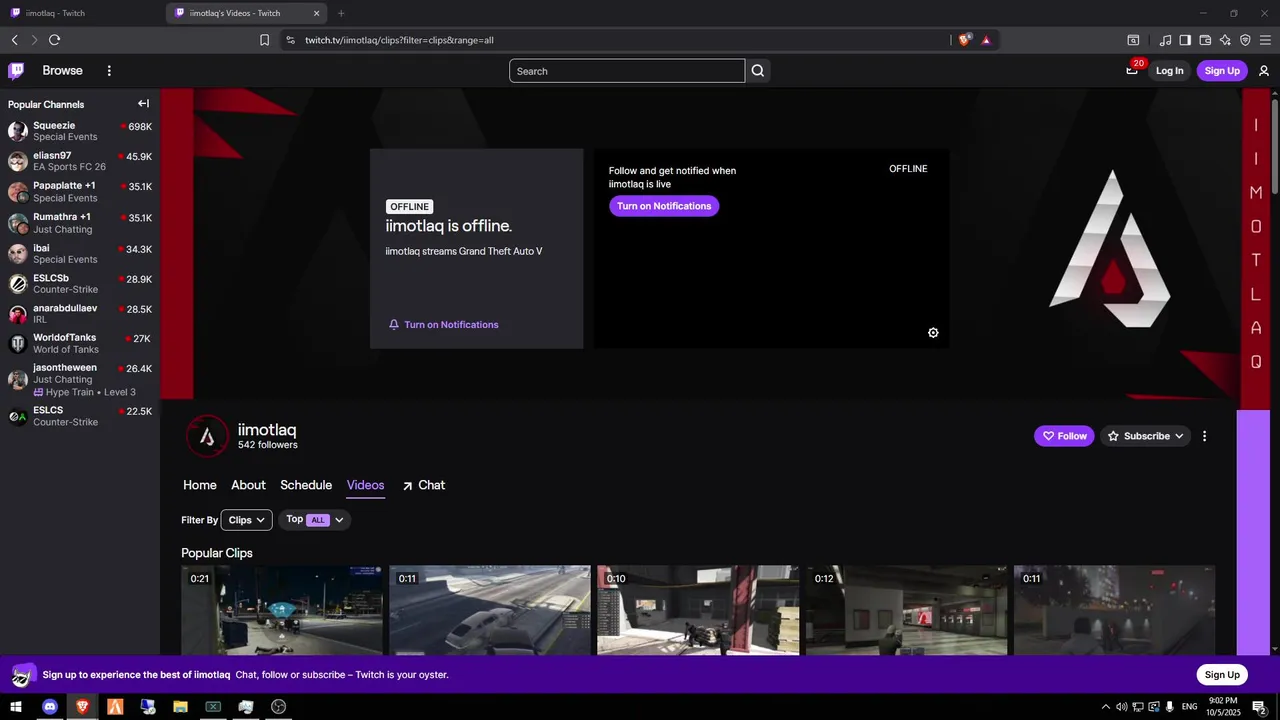
Task: Play the 0:10 popular clip thumbnail
Action: coord(698,610)
